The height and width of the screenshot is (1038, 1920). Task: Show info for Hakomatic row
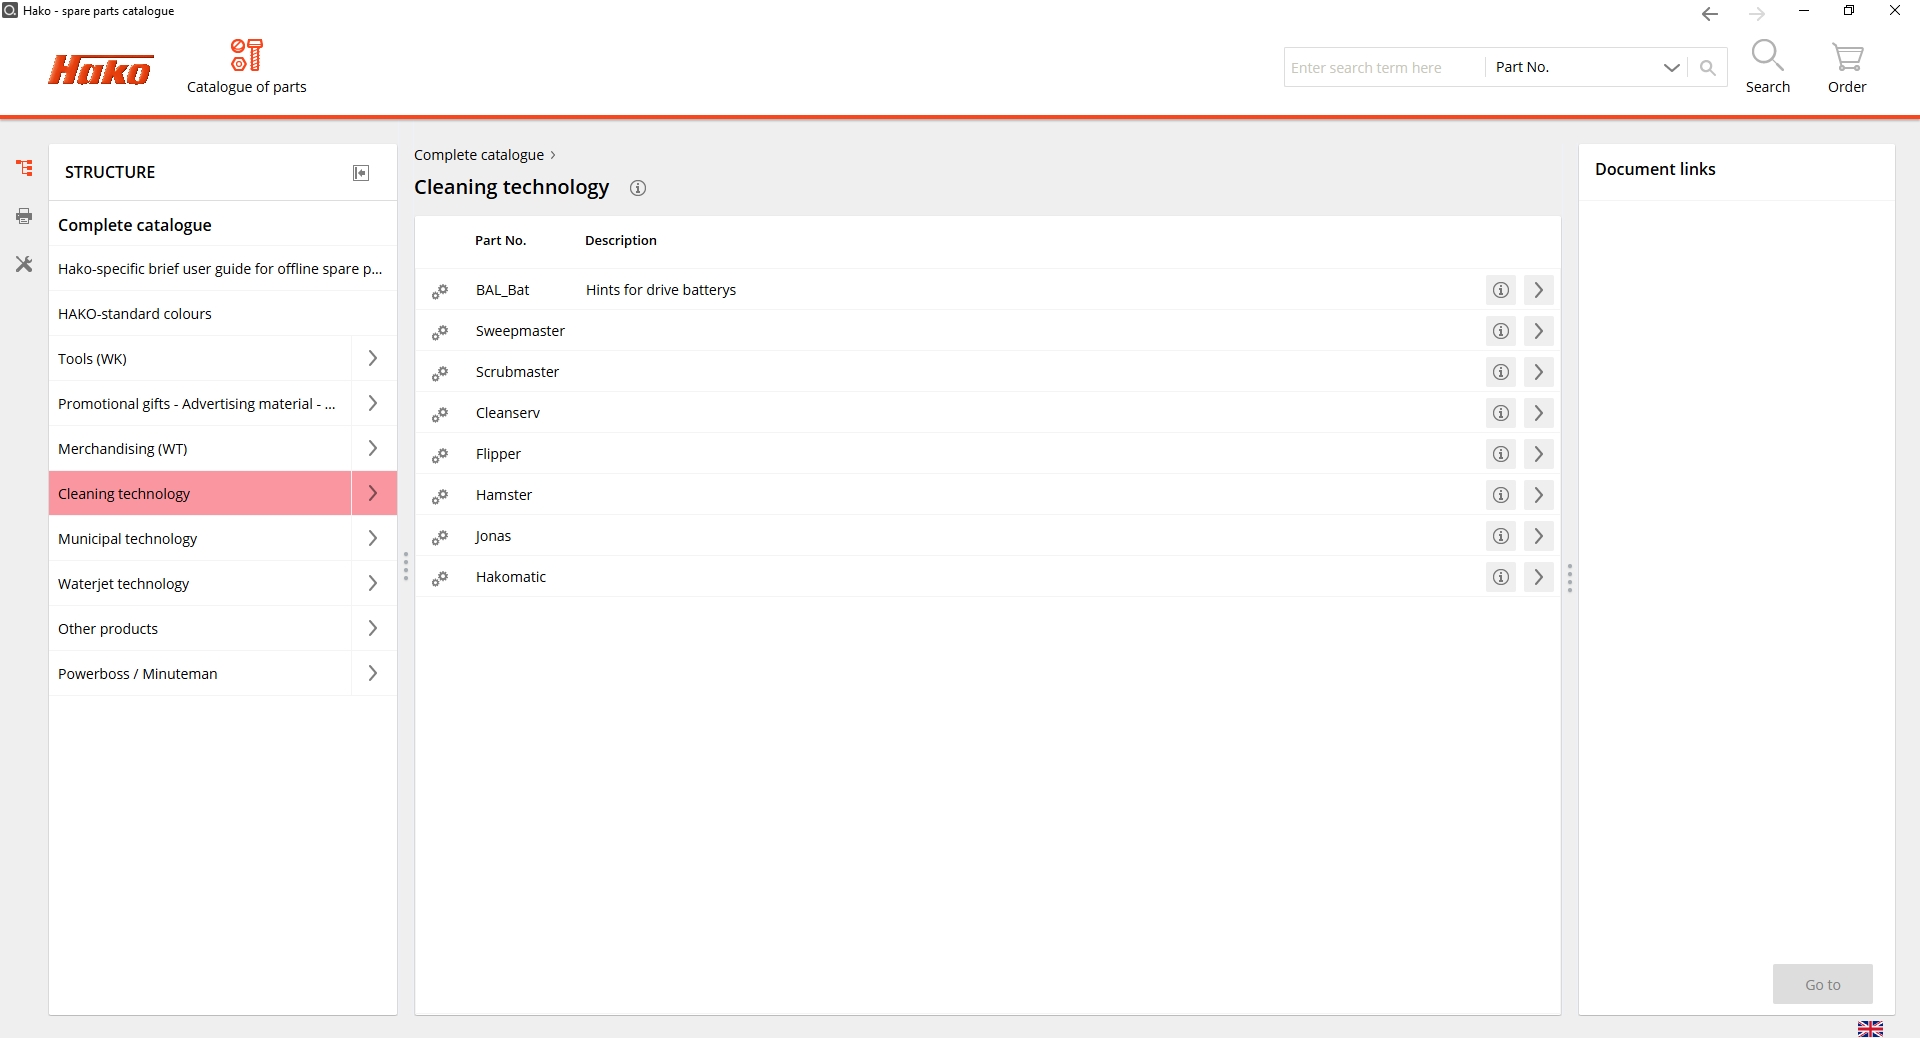(x=1501, y=577)
